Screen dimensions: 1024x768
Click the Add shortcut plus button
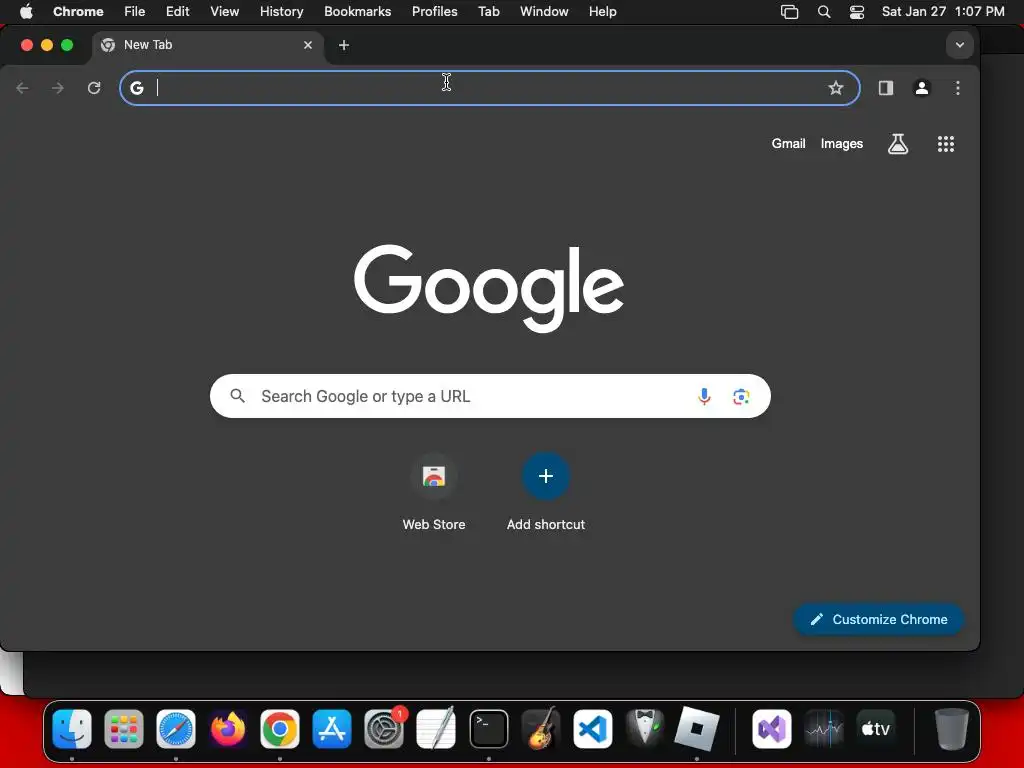tap(546, 476)
